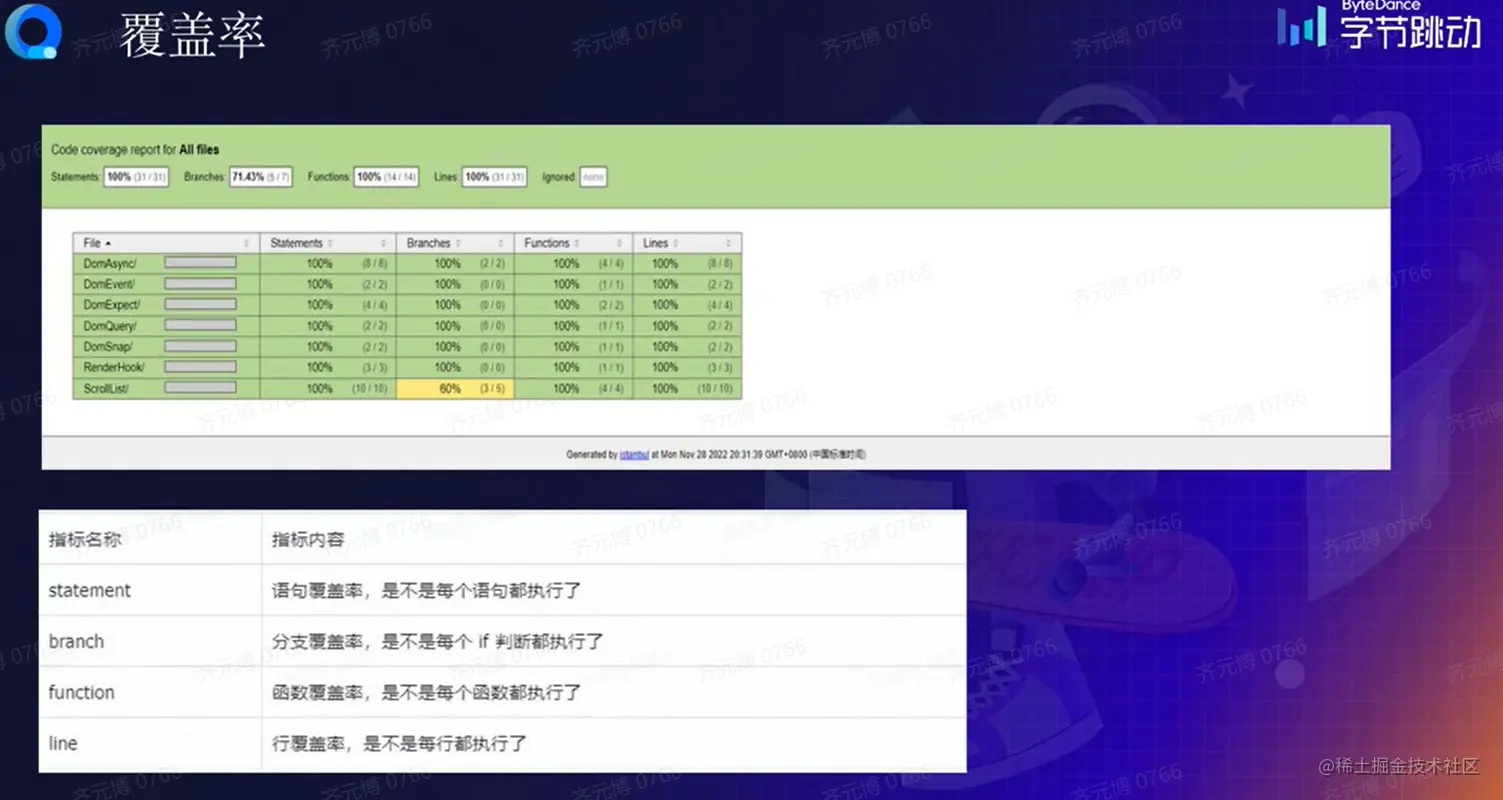This screenshot has height=800, width=1503.
Task: Open the DomEvent/ folder link
Action: pyautogui.click(x=109, y=285)
